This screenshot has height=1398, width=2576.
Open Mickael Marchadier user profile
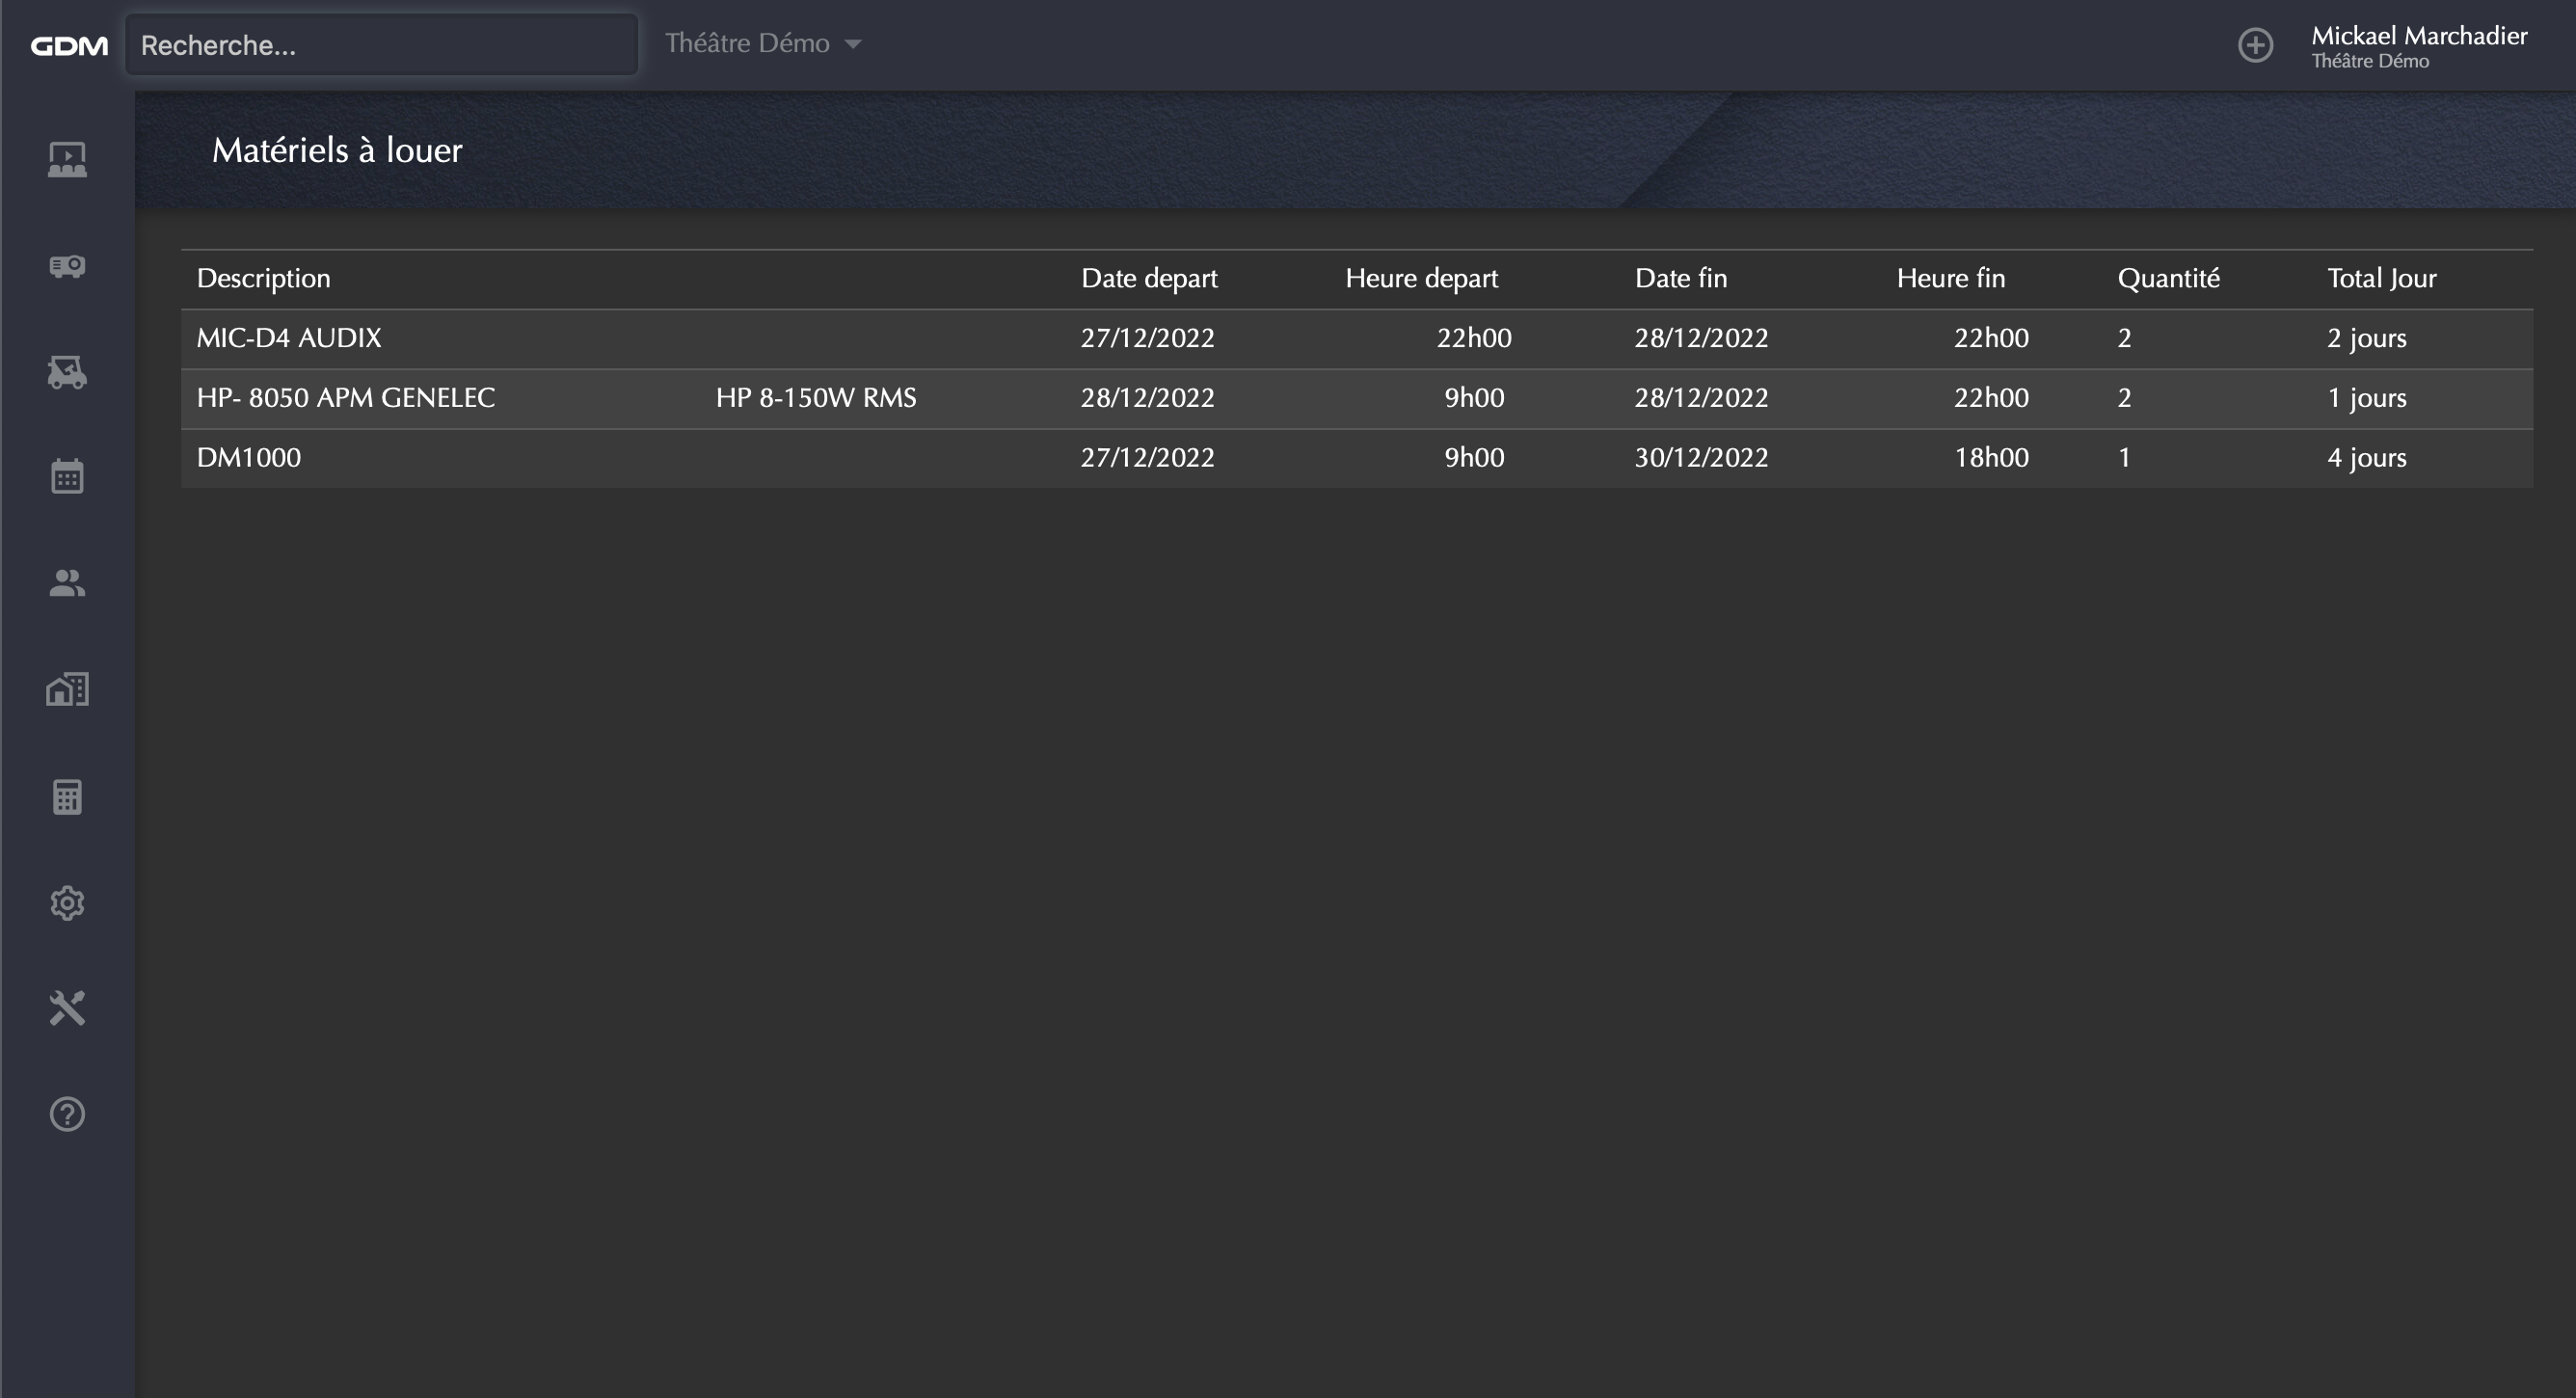point(2418,46)
